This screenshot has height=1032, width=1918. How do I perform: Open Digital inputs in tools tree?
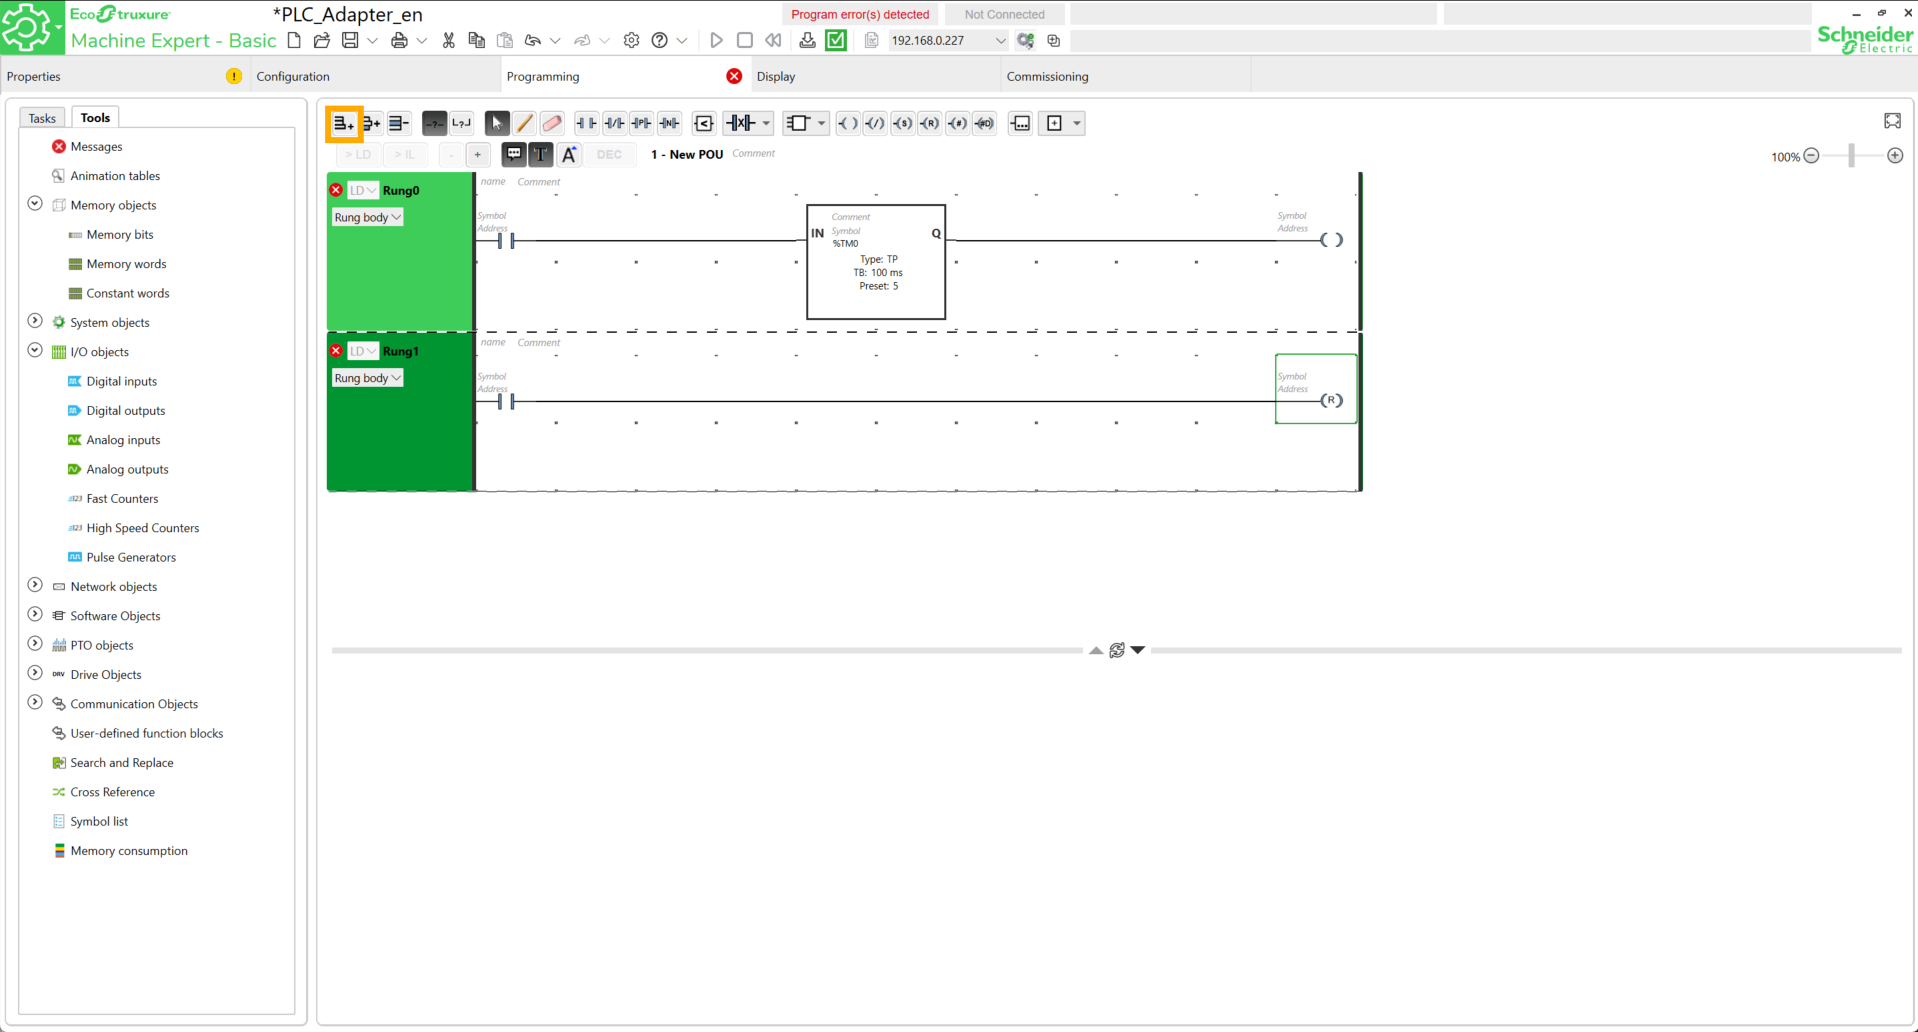coord(121,381)
